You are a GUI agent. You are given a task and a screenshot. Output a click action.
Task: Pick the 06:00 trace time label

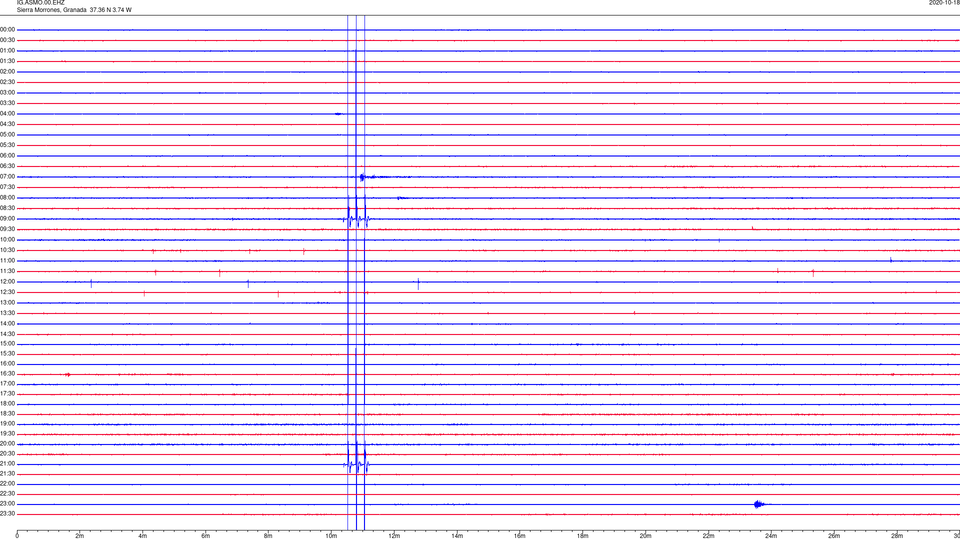[x=8, y=156]
